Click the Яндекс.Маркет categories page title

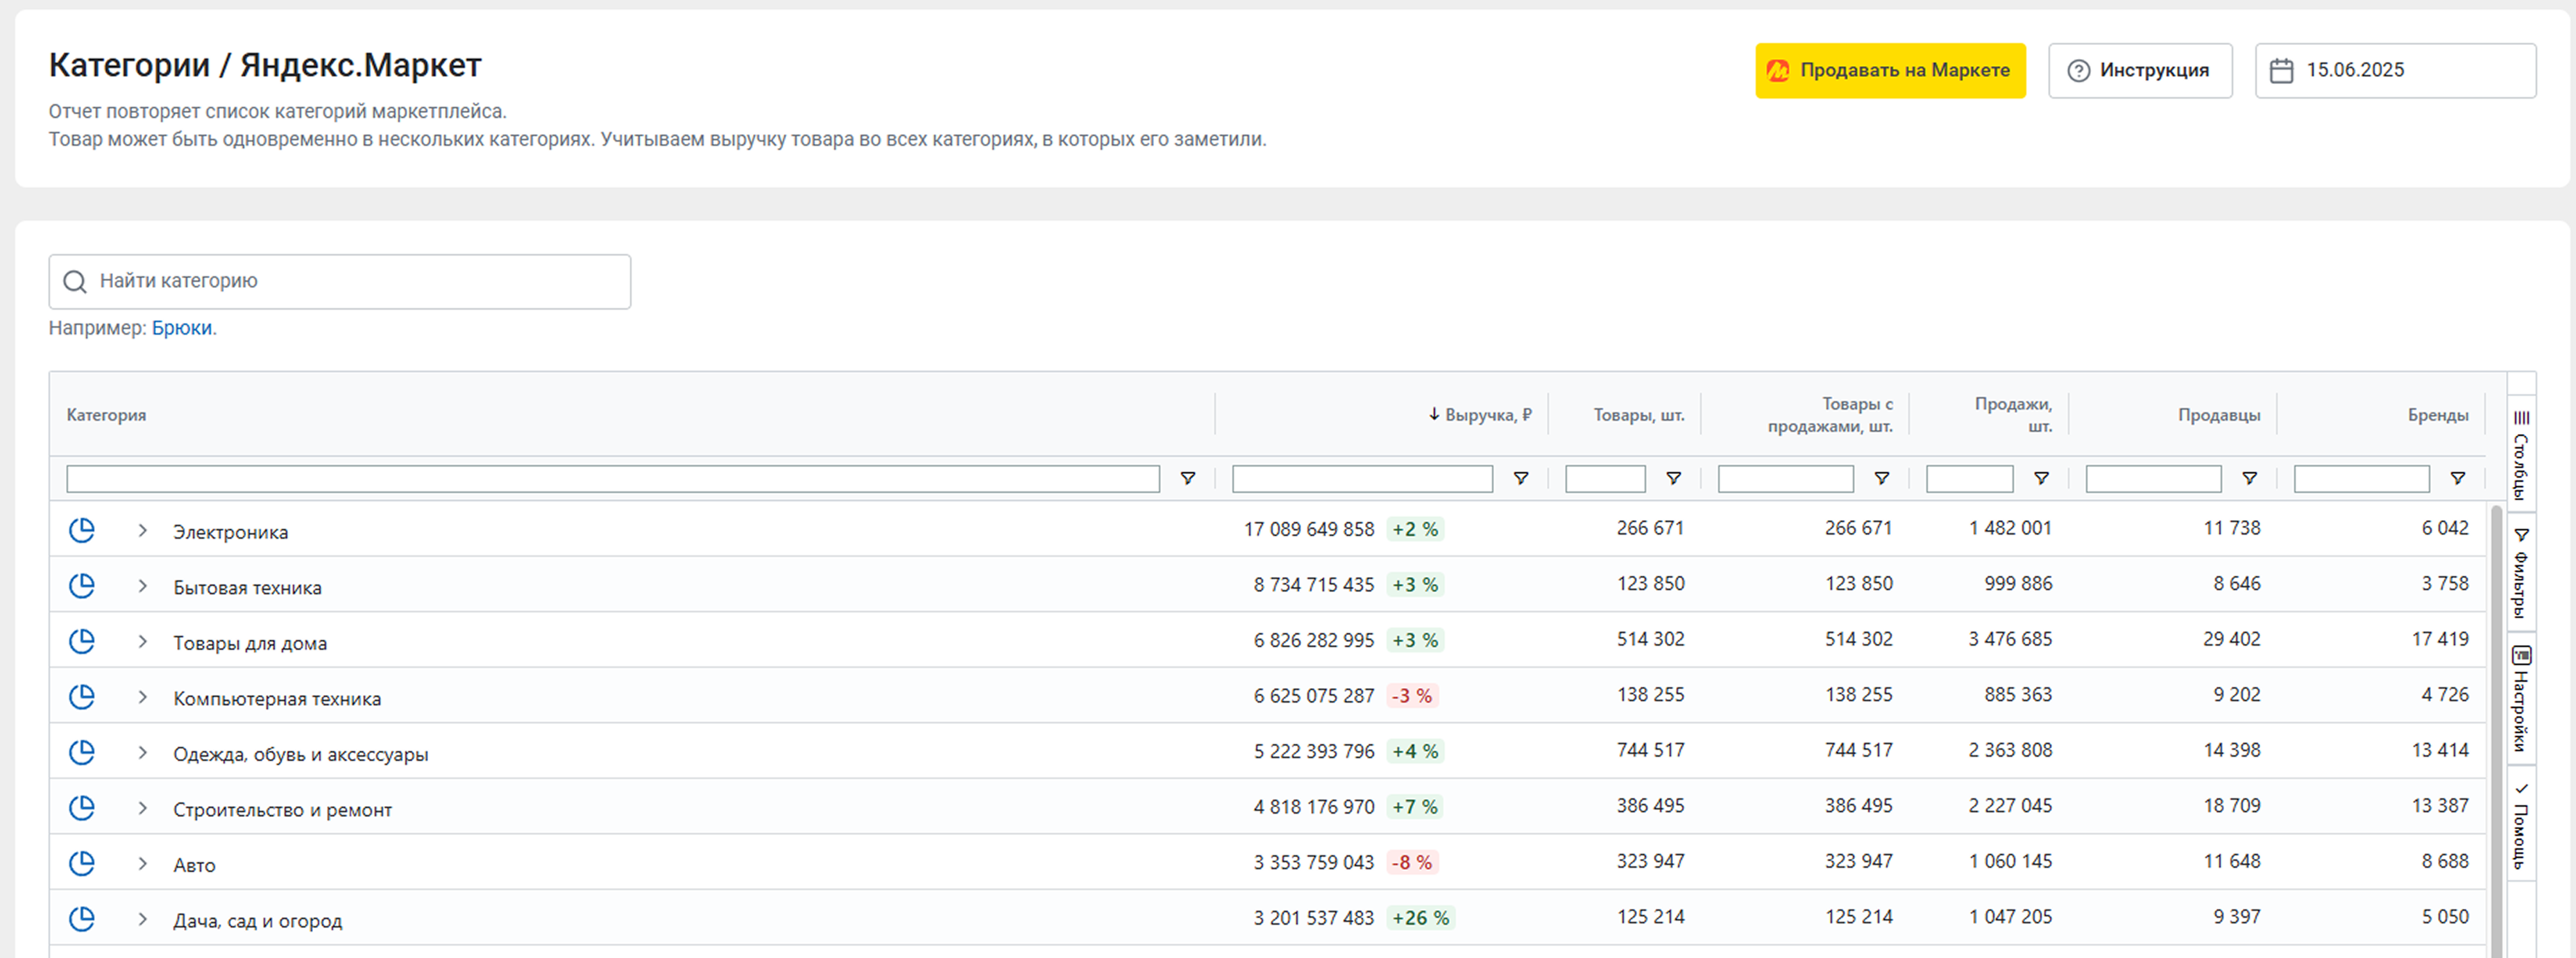(265, 66)
